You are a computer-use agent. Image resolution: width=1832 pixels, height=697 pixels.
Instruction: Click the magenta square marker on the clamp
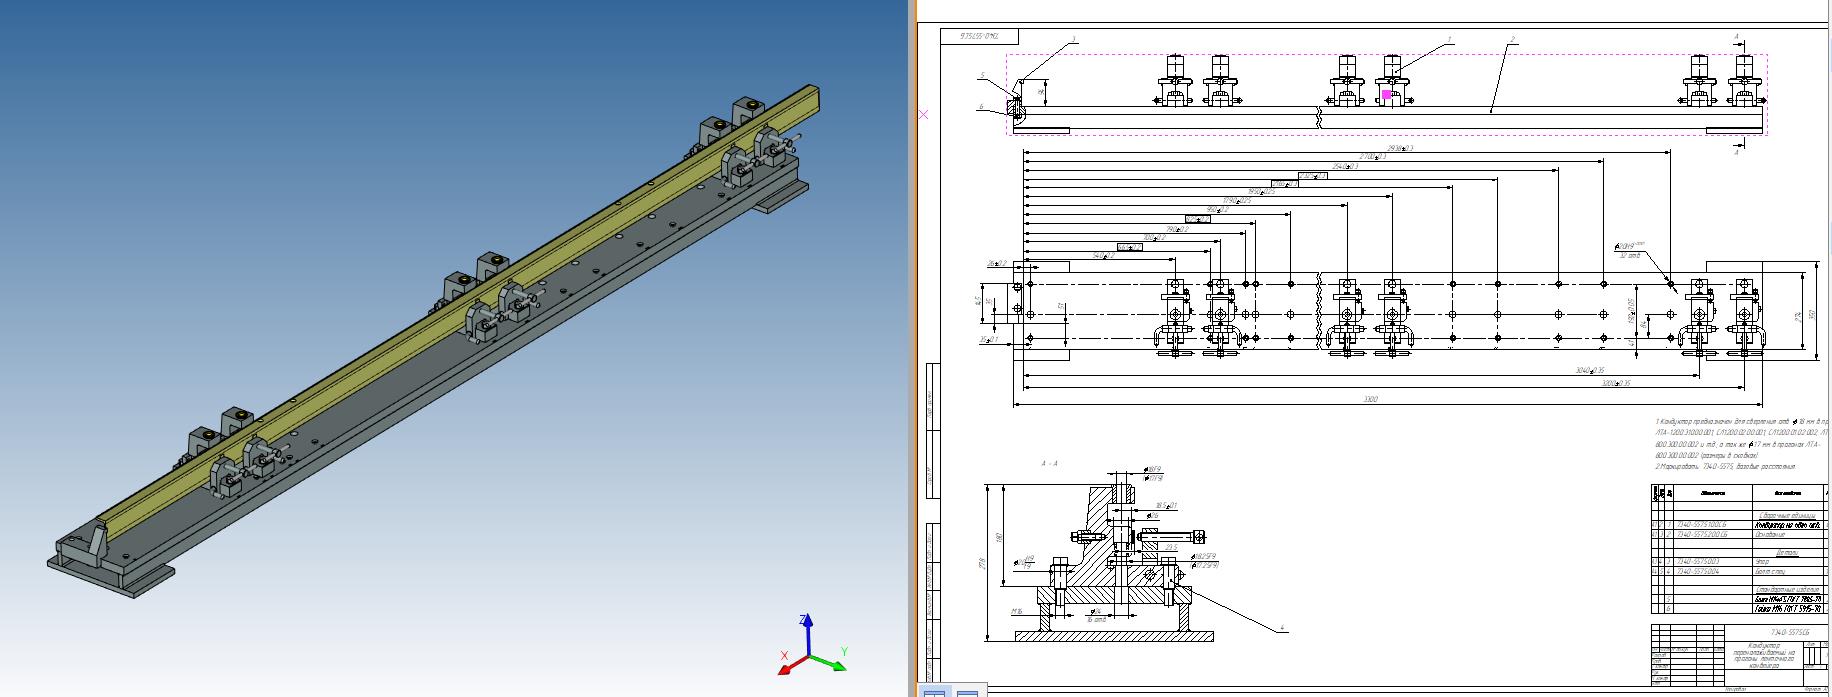tap(1387, 94)
